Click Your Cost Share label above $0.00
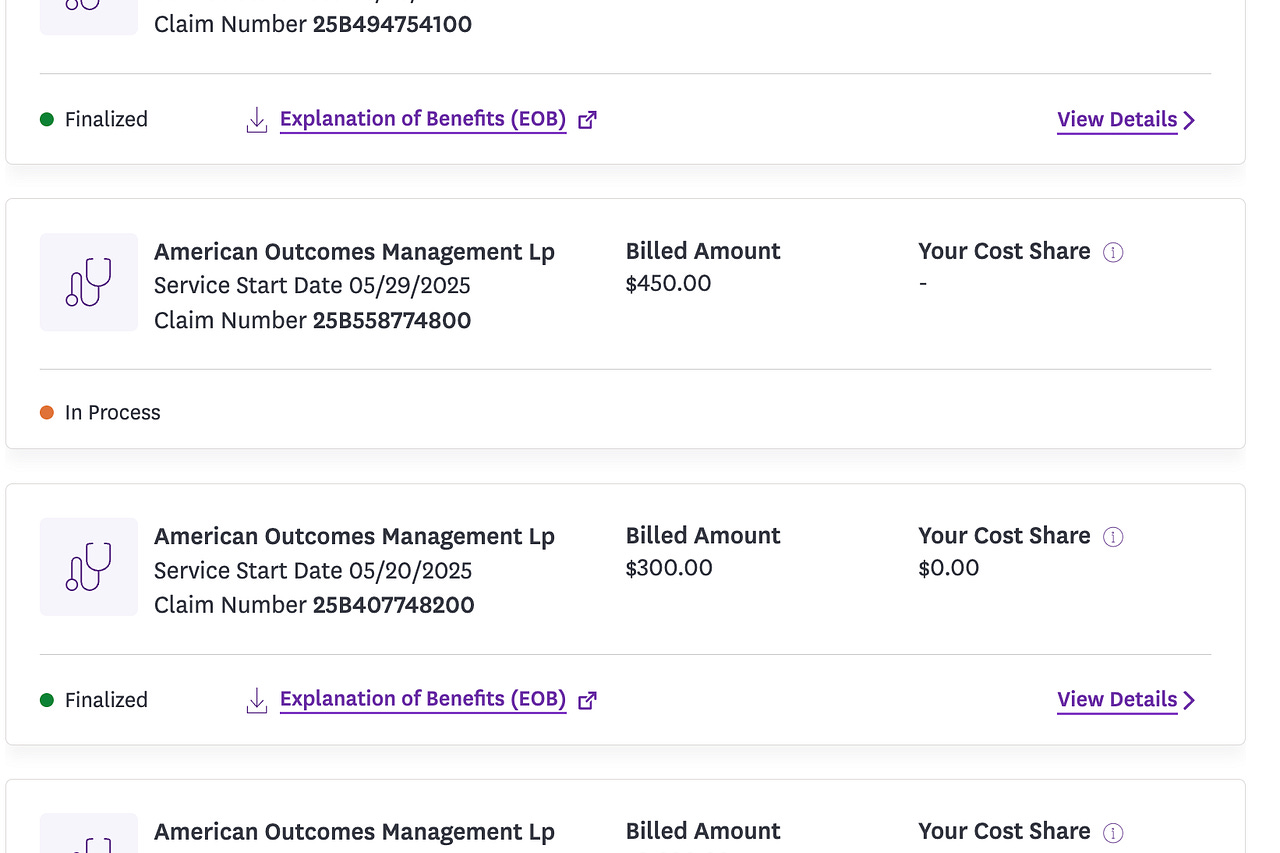Screen dimensions: 1280x853 1004,536
